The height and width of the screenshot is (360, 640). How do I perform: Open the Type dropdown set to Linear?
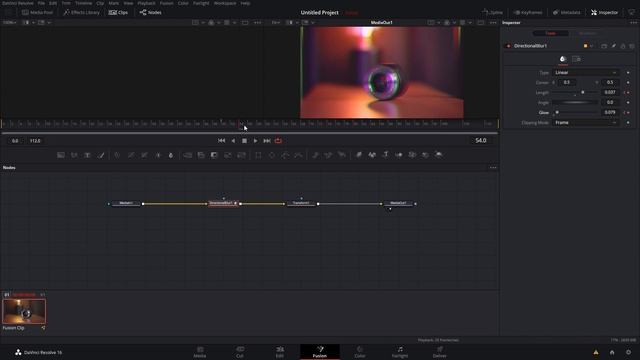pyautogui.click(x=586, y=72)
